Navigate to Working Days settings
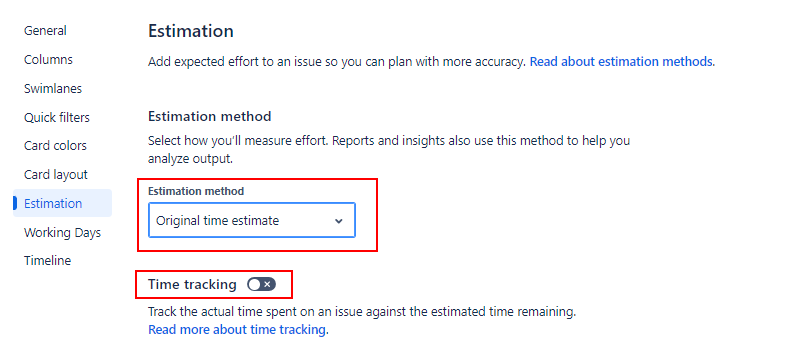The image size is (791, 364). coord(62,233)
